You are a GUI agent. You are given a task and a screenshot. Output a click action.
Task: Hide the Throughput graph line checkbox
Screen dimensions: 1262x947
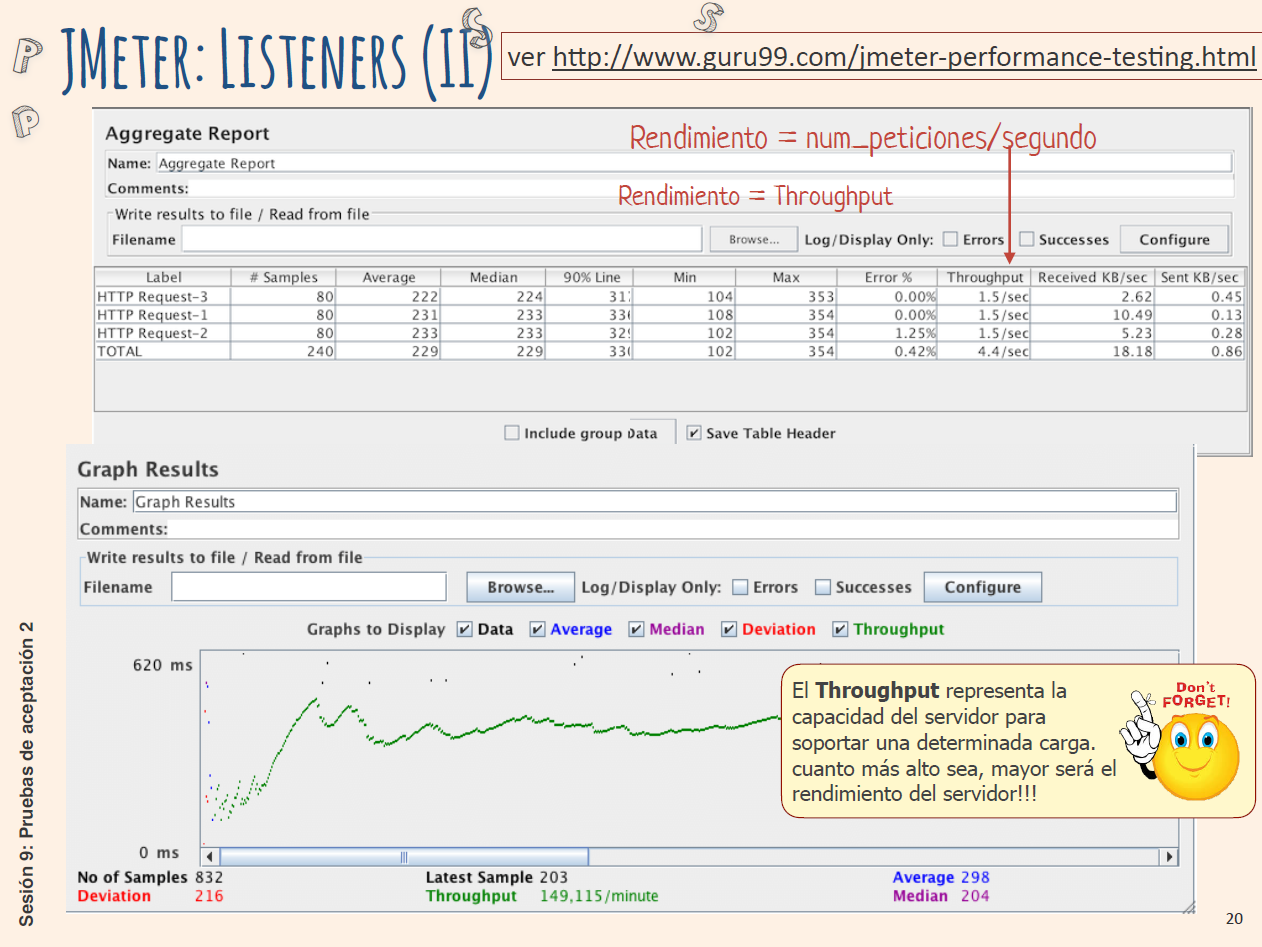click(x=841, y=629)
